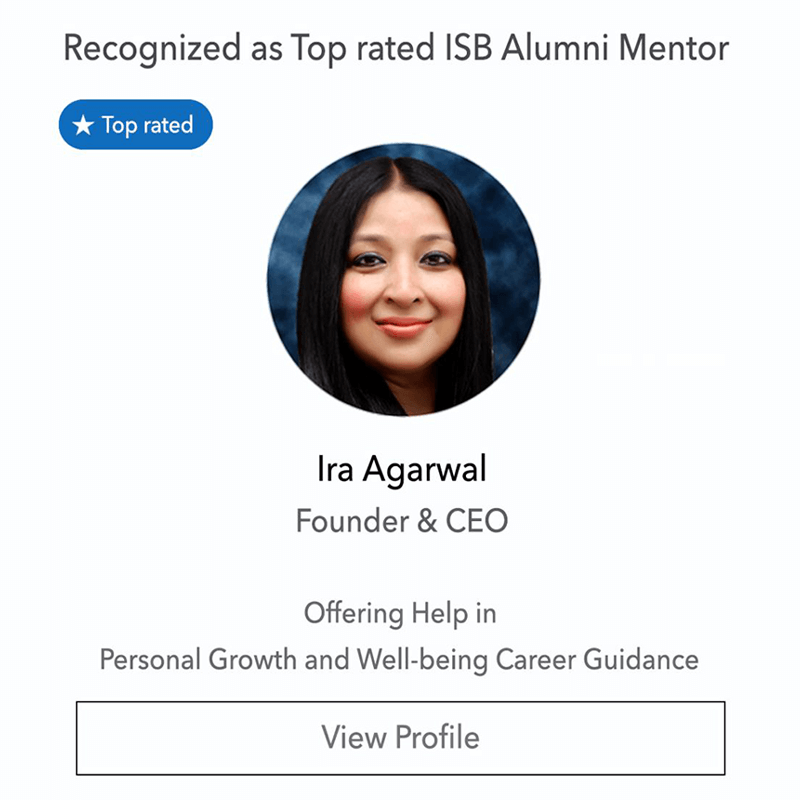Image resolution: width=800 pixels, height=800 pixels.
Task: Click the star icon in the badge
Action: point(84,126)
